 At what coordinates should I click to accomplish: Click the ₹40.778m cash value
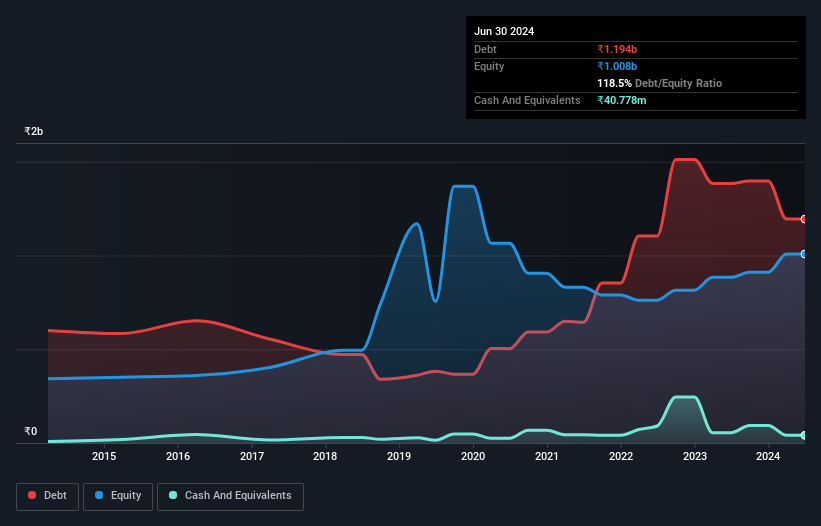point(622,100)
